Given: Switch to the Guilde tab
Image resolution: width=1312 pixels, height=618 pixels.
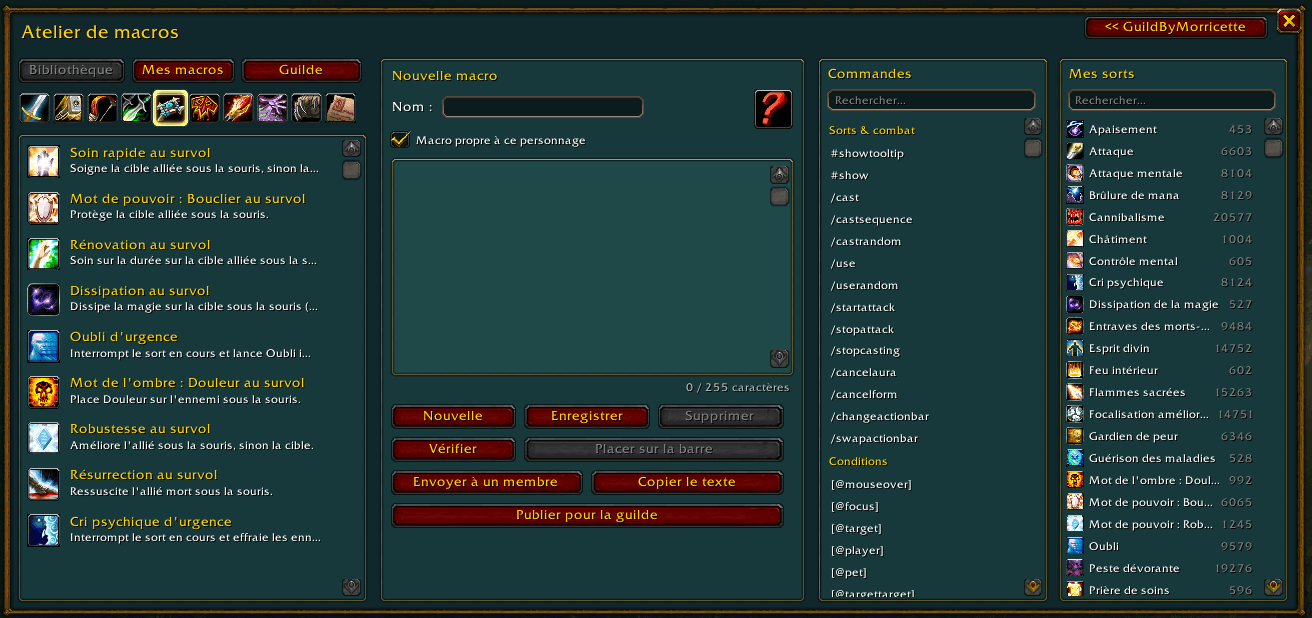Looking at the screenshot, I should coord(301,70).
